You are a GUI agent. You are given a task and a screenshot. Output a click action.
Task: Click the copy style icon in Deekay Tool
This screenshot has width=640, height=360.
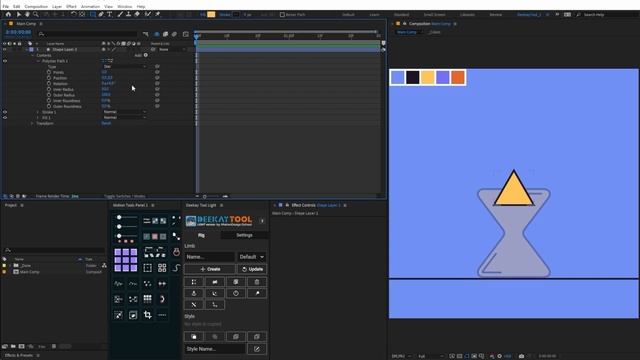pos(194,337)
